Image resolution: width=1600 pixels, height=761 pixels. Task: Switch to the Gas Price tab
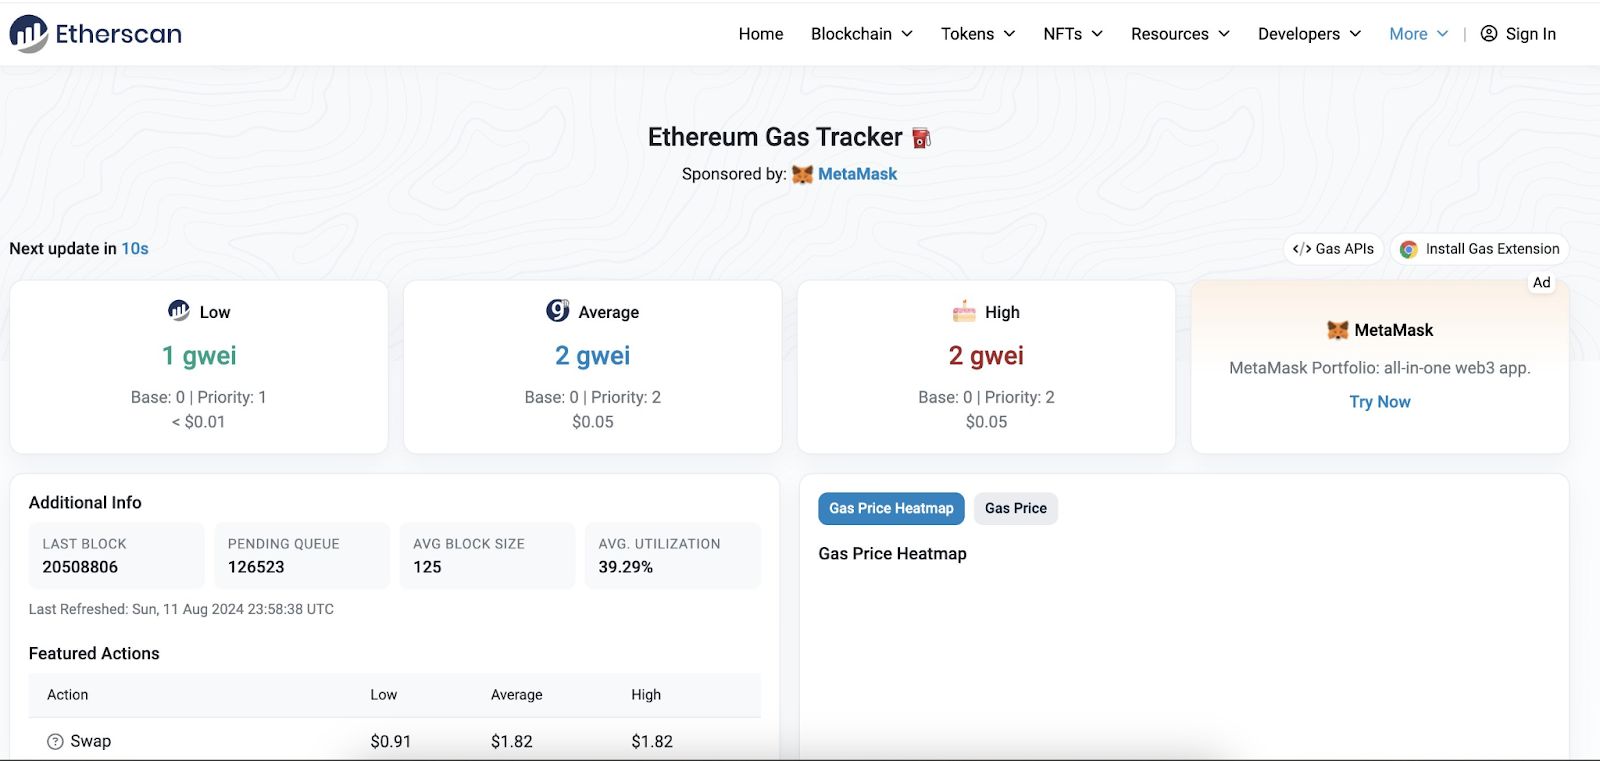pyautogui.click(x=1015, y=508)
